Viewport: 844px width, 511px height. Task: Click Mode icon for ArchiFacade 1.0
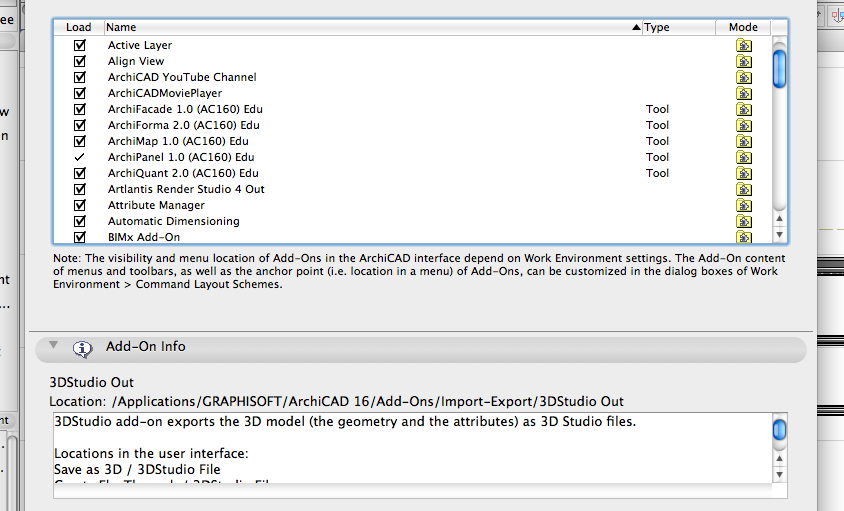(744, 109)
